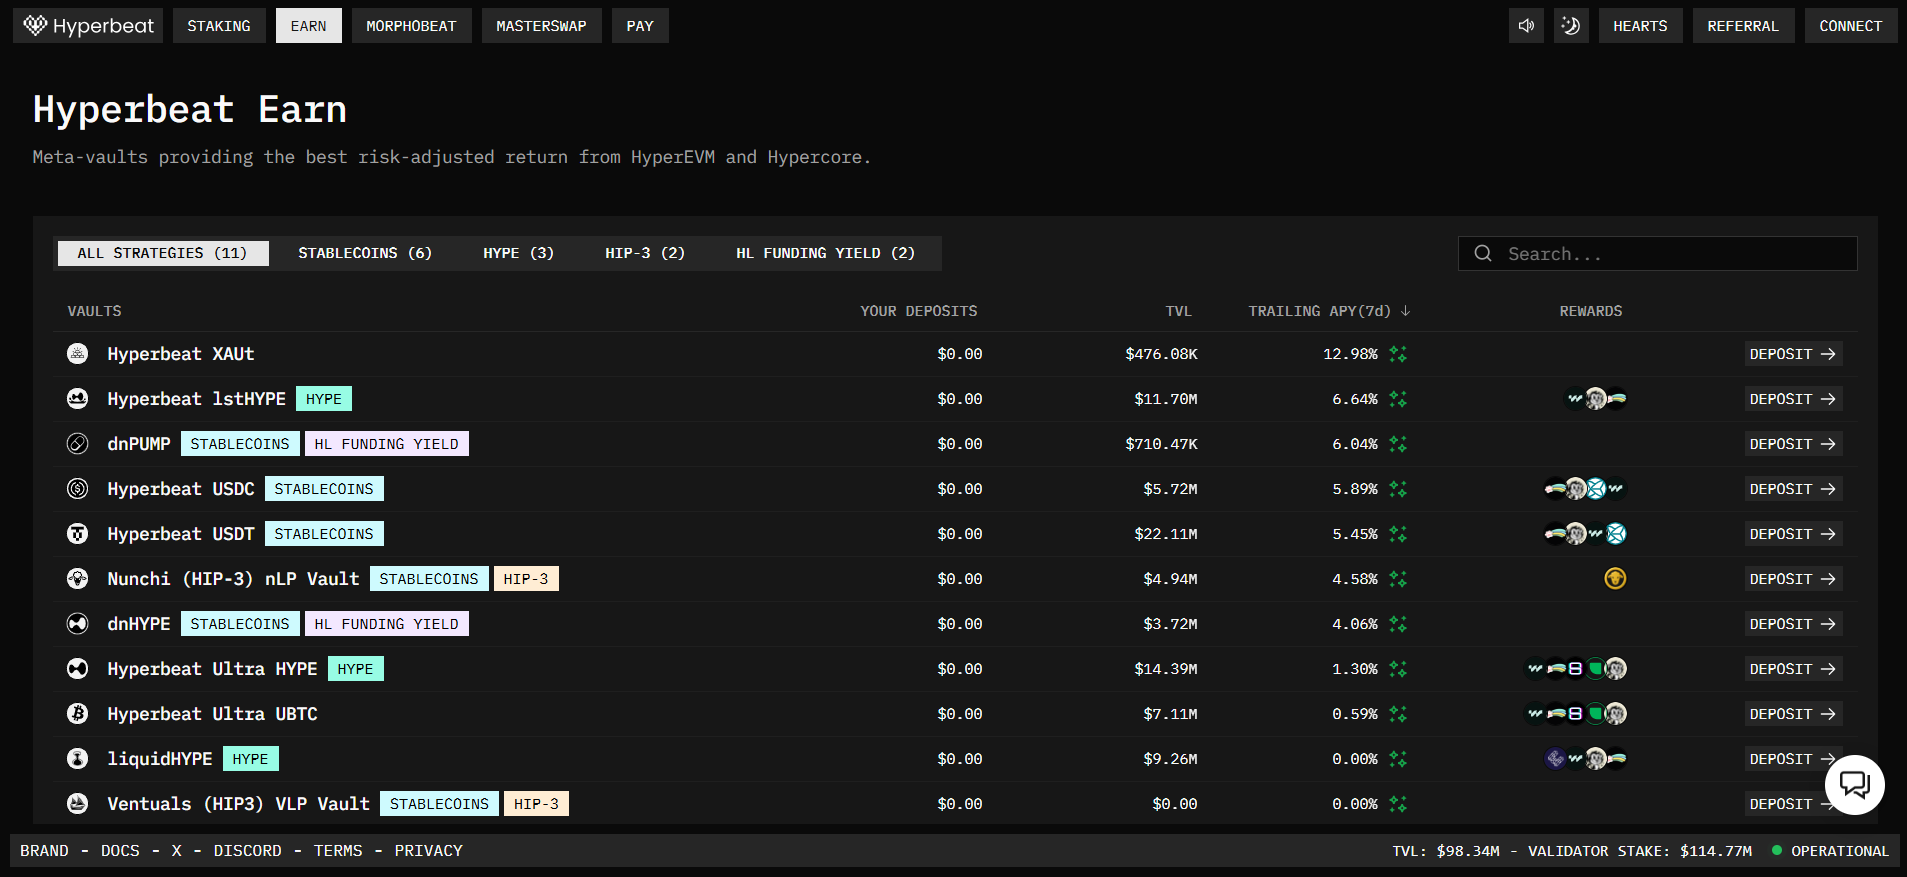Open the Masterswap menu tab
The height and width of the screenshot is (877, 1907).
[541, 26]
